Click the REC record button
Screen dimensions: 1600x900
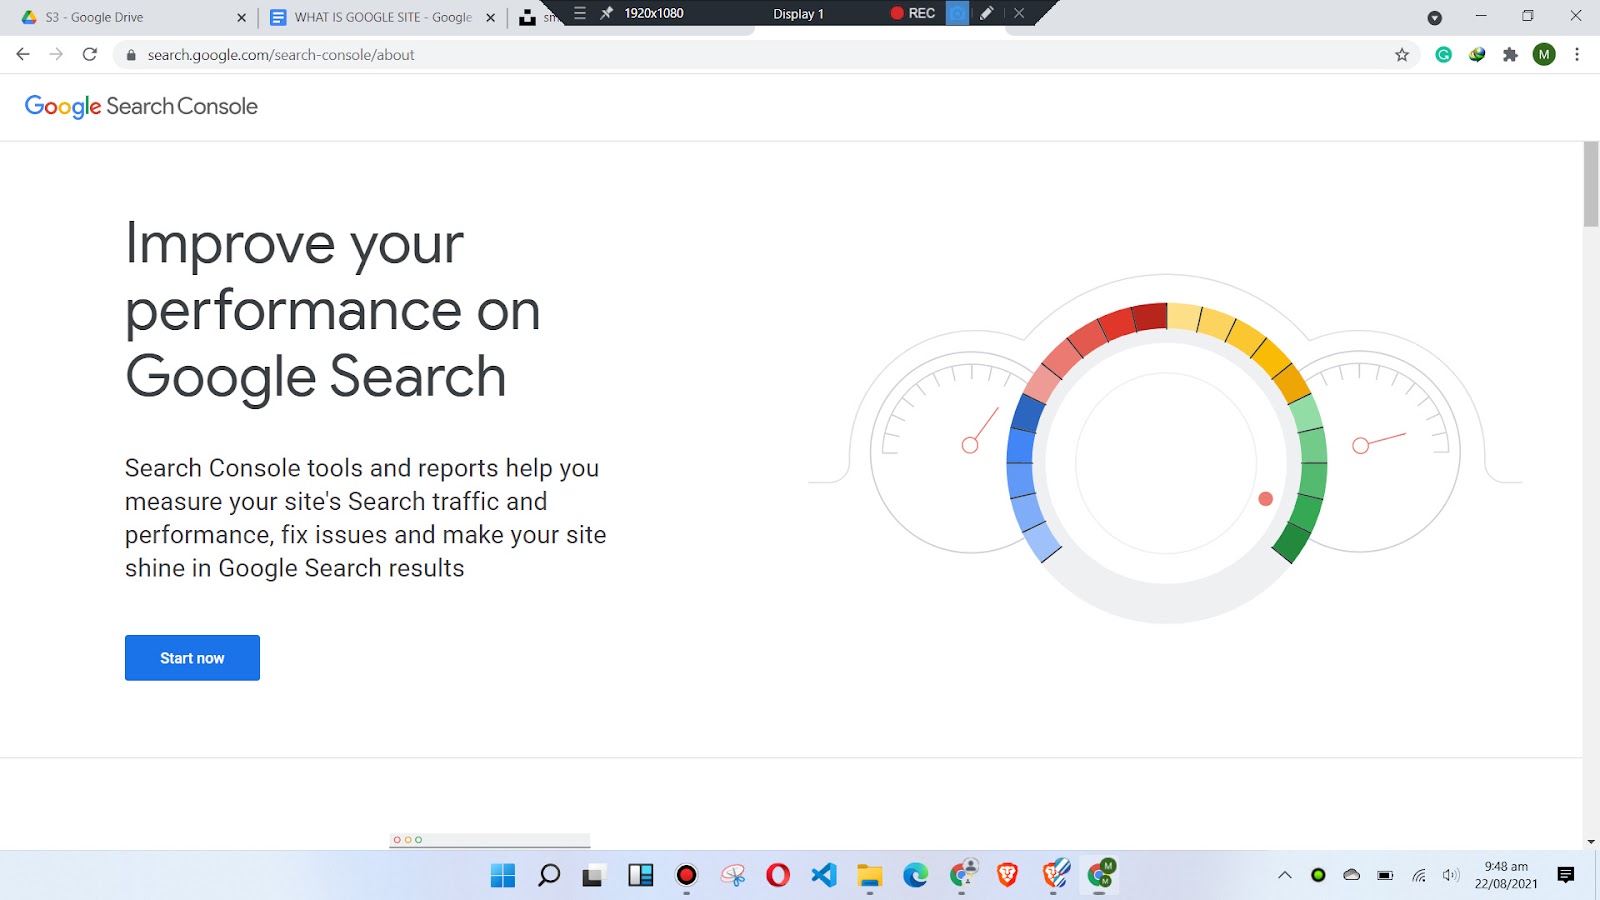tap(913, 13)
